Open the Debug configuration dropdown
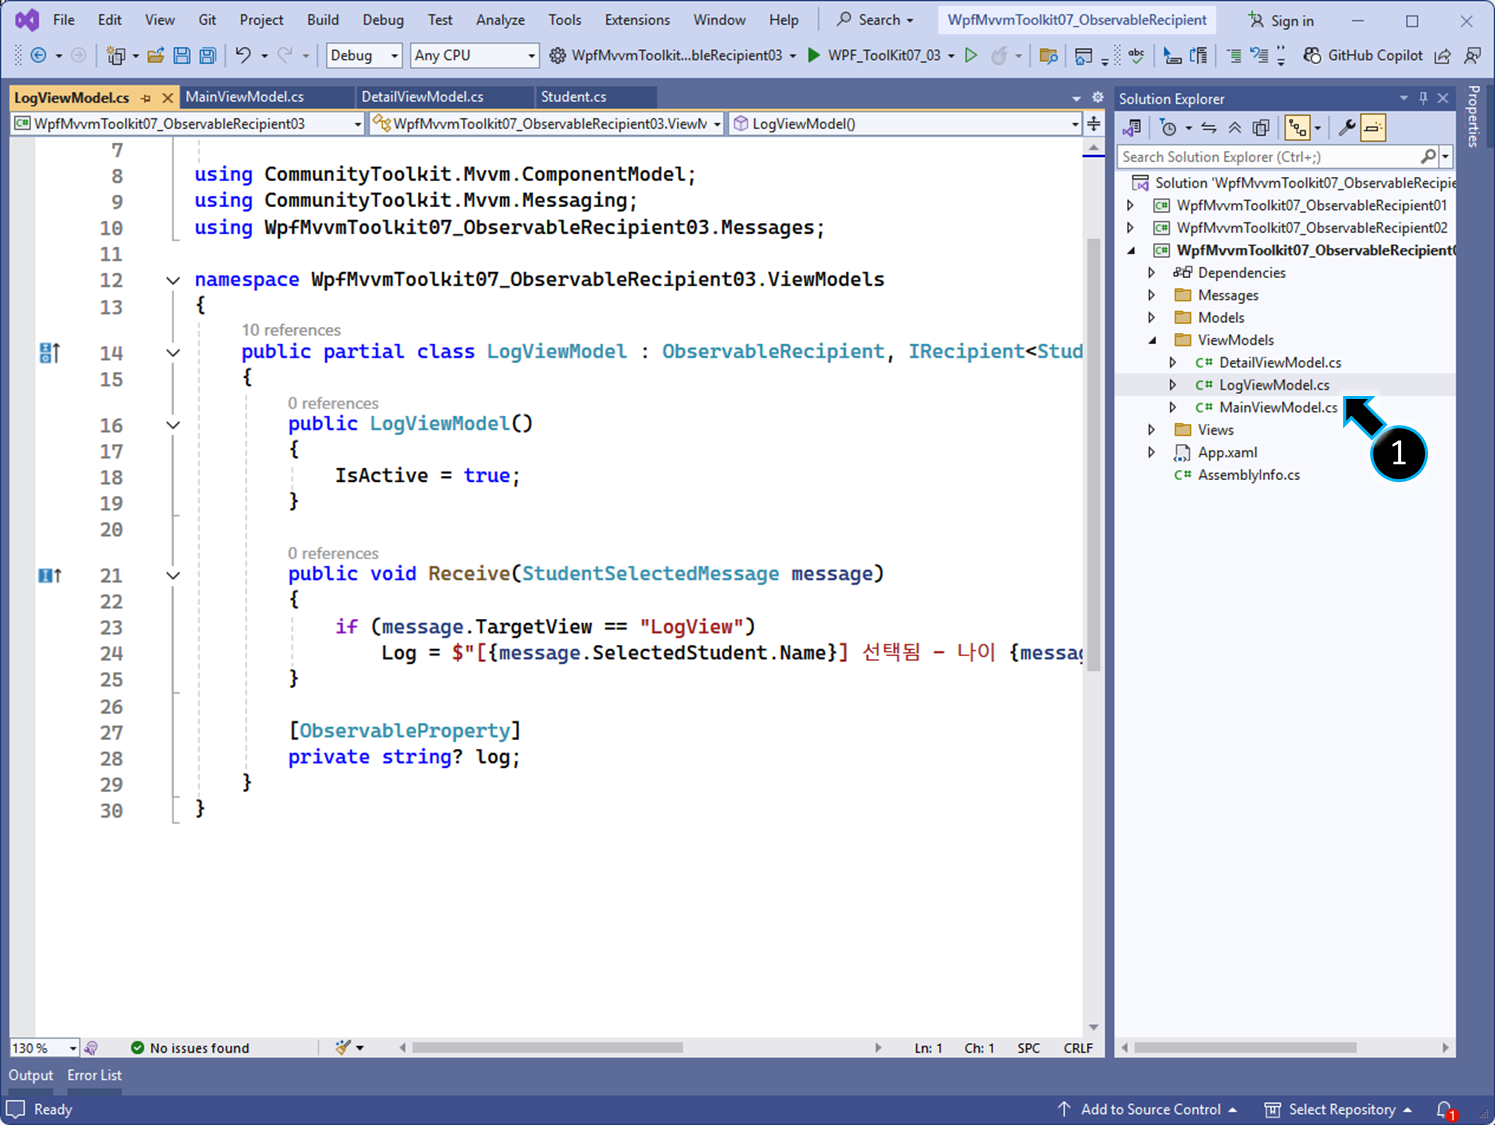1495x1125 pixels. point(364,56)
